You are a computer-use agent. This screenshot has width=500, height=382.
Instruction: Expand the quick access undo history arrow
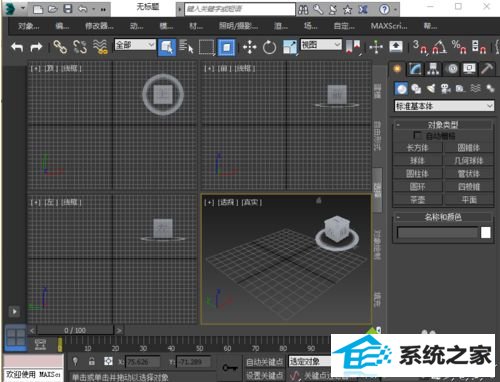click(94, 9)
